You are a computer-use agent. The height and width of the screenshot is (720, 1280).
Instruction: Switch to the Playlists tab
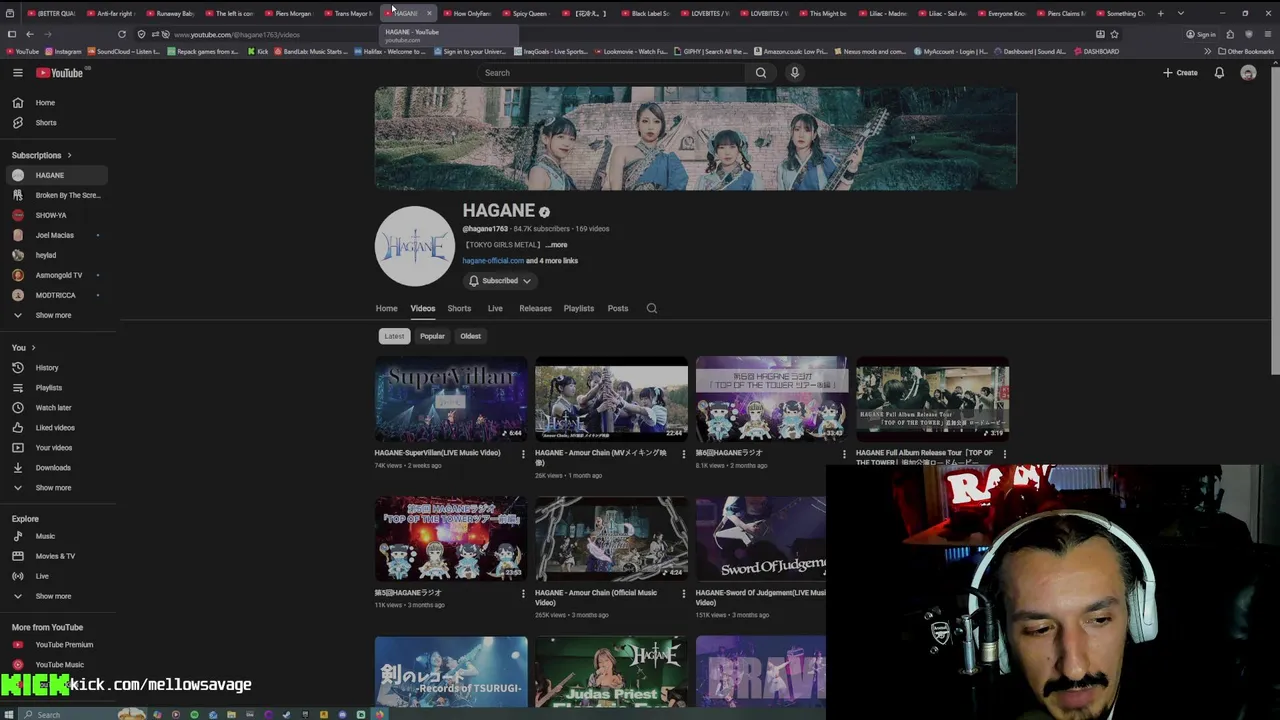coord(578,308)
